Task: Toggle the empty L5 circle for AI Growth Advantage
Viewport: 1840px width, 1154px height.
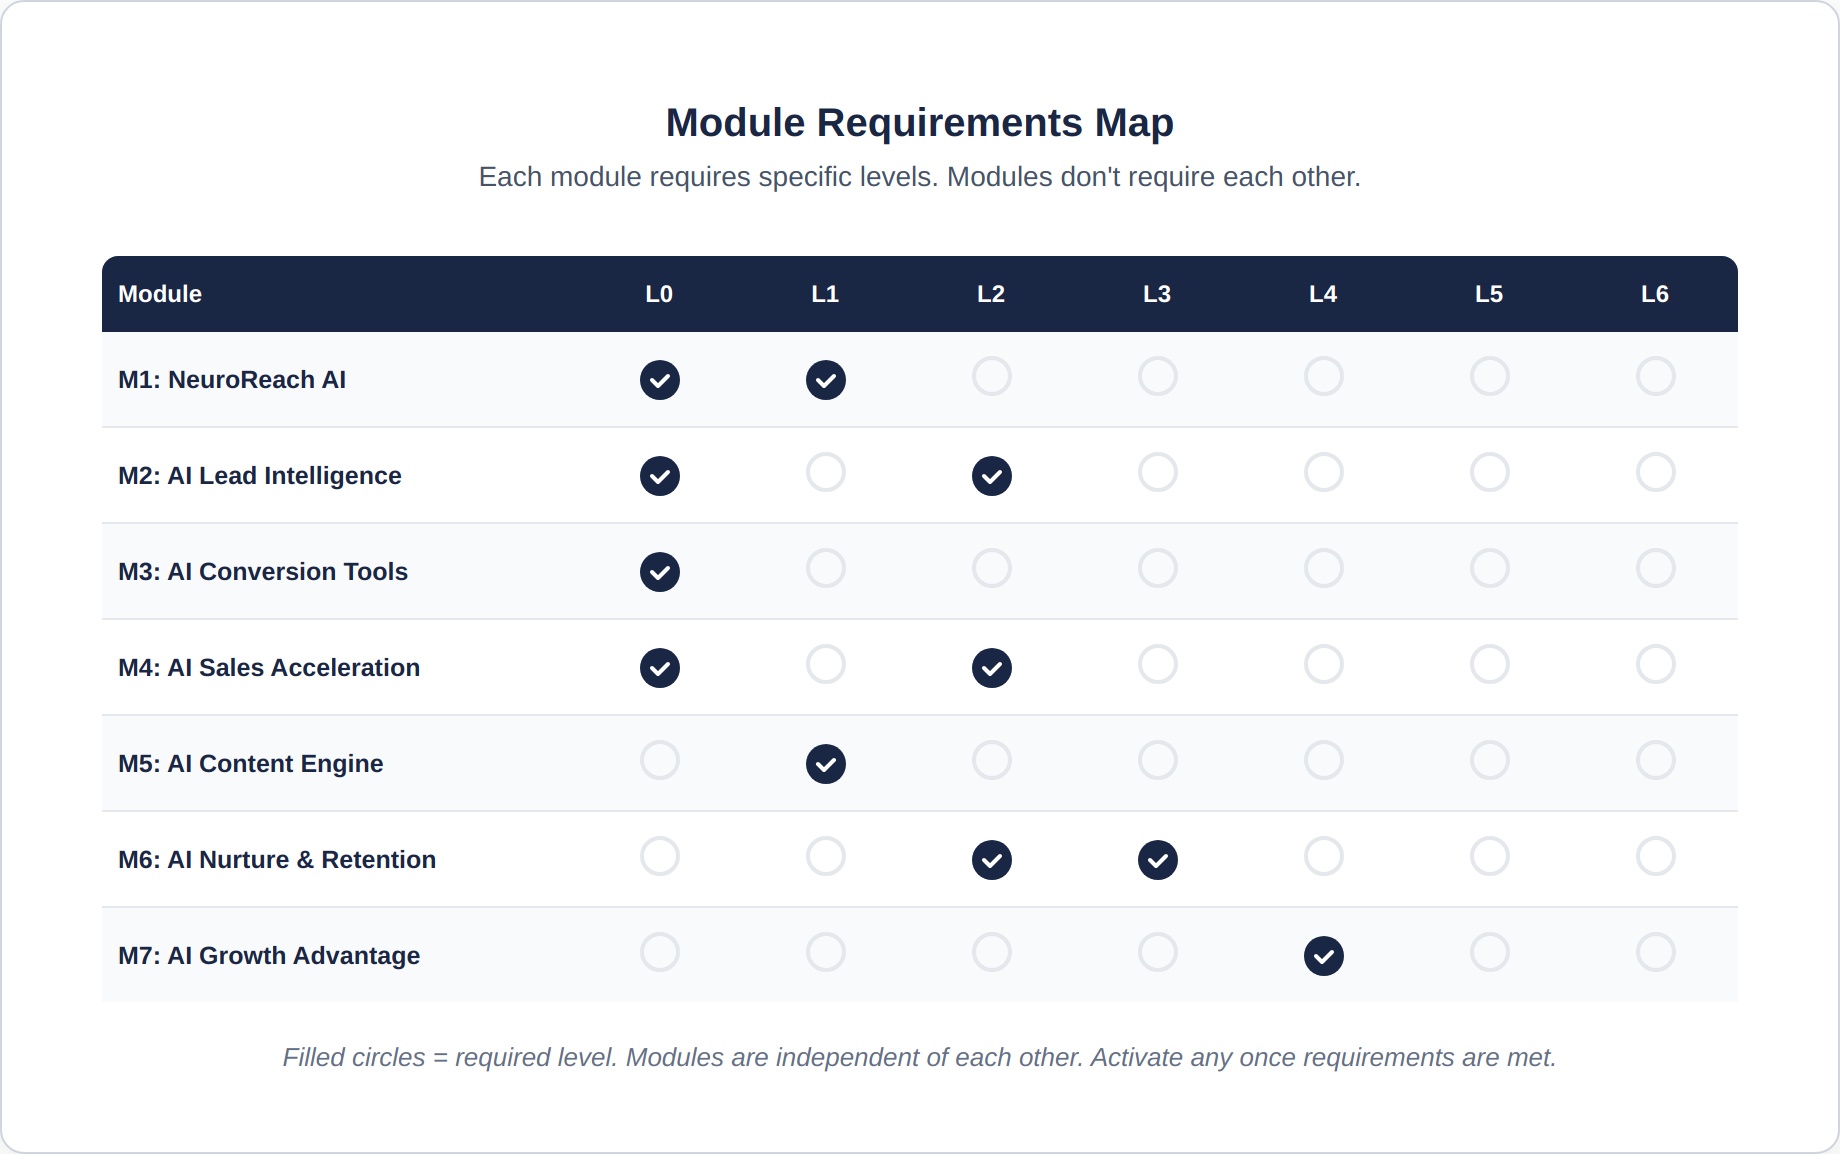Action: (x=1490, y=952)
